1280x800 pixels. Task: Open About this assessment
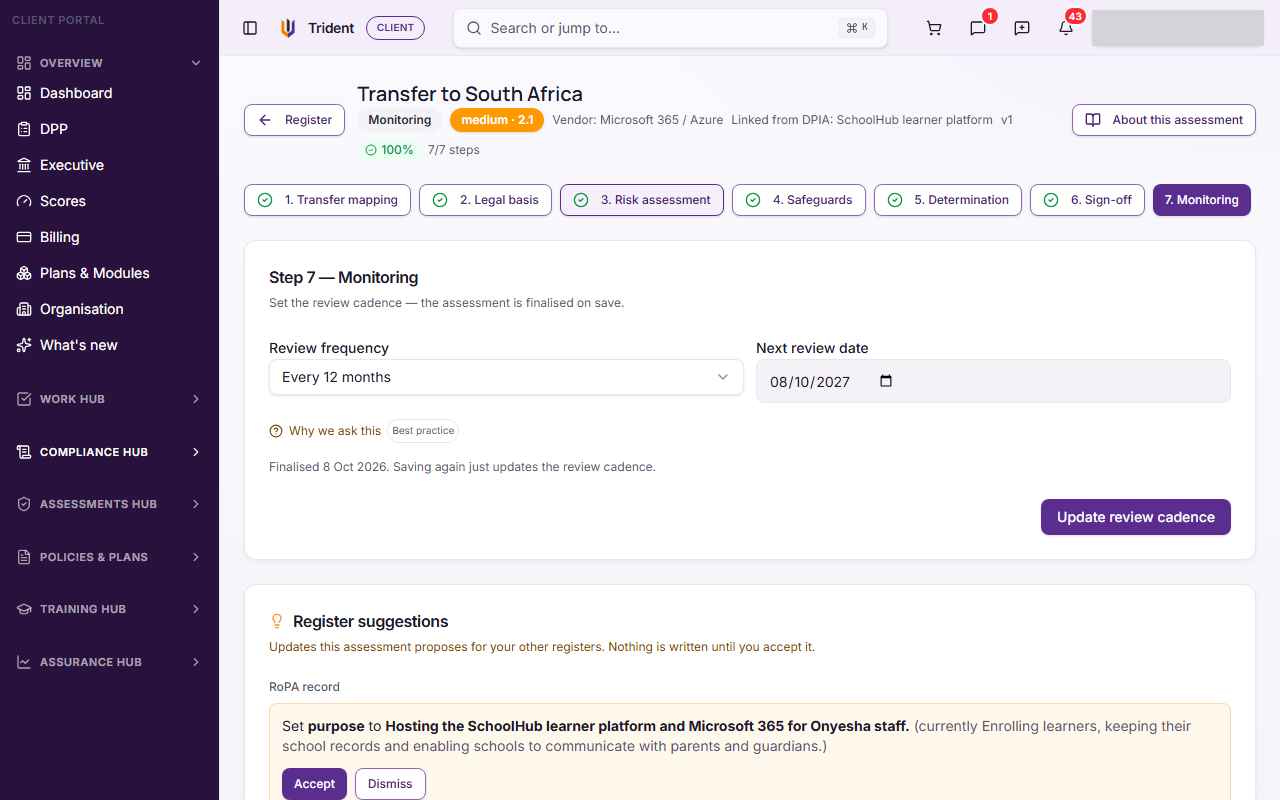pyautogui.click(x=1164, y=120)
